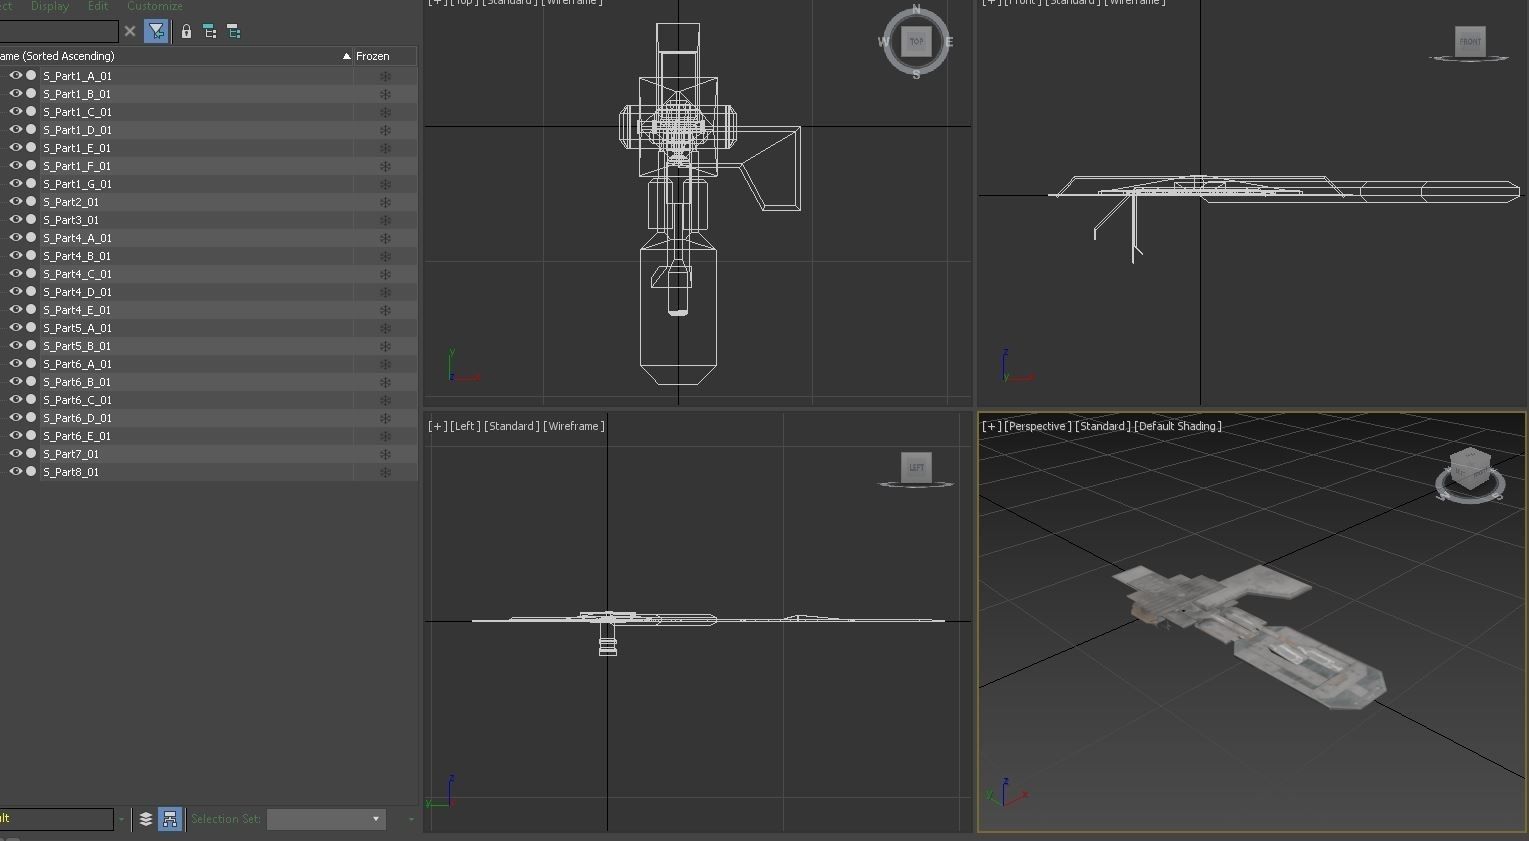Click object type dot of S_Part4_D_01
This screenshot has width=1529, height=841.
tap(31, 291)
